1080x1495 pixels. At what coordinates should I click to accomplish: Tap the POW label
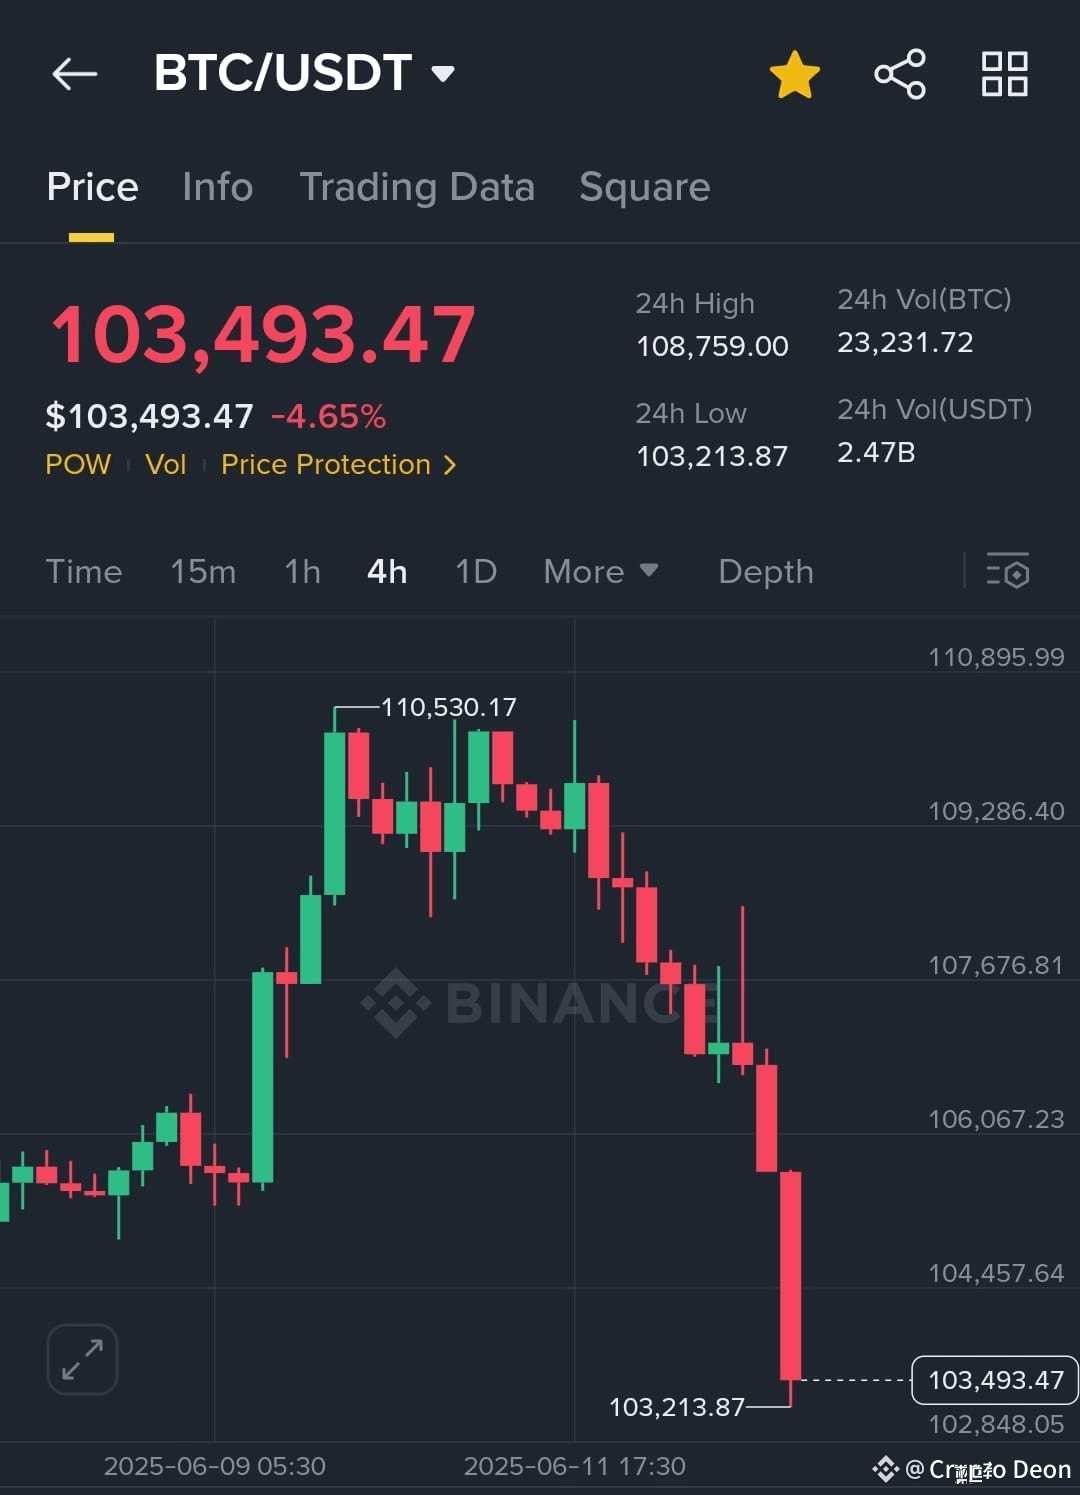point(78,464)
